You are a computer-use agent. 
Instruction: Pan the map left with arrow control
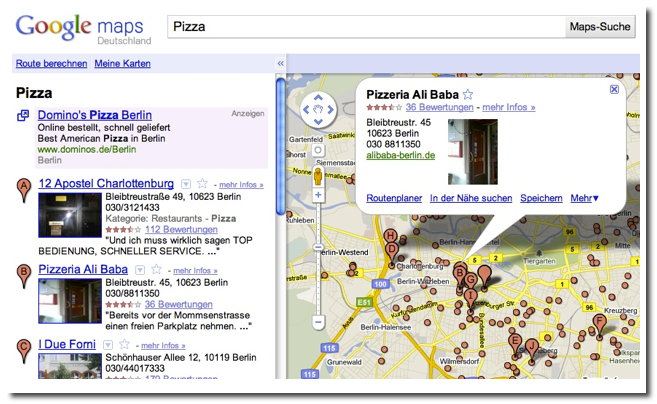click(306, 110)
